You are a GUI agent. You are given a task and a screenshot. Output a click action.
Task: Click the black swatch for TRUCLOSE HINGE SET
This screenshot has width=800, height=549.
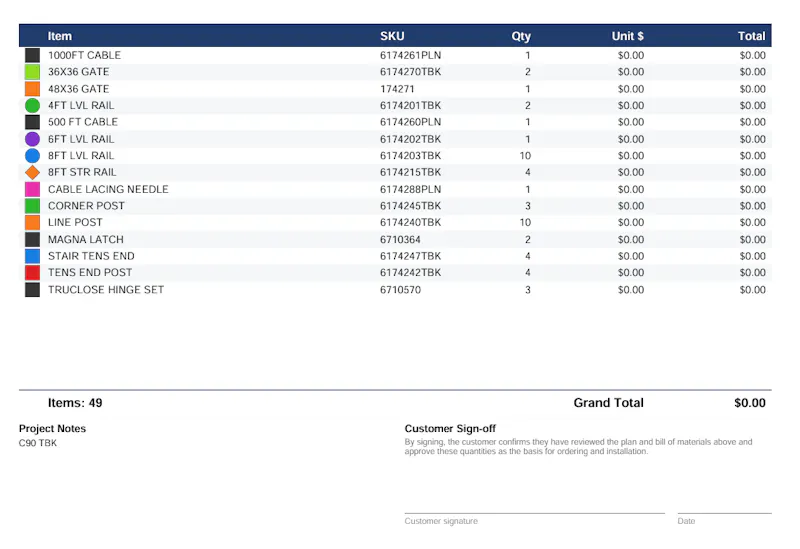tap(32, 290)
